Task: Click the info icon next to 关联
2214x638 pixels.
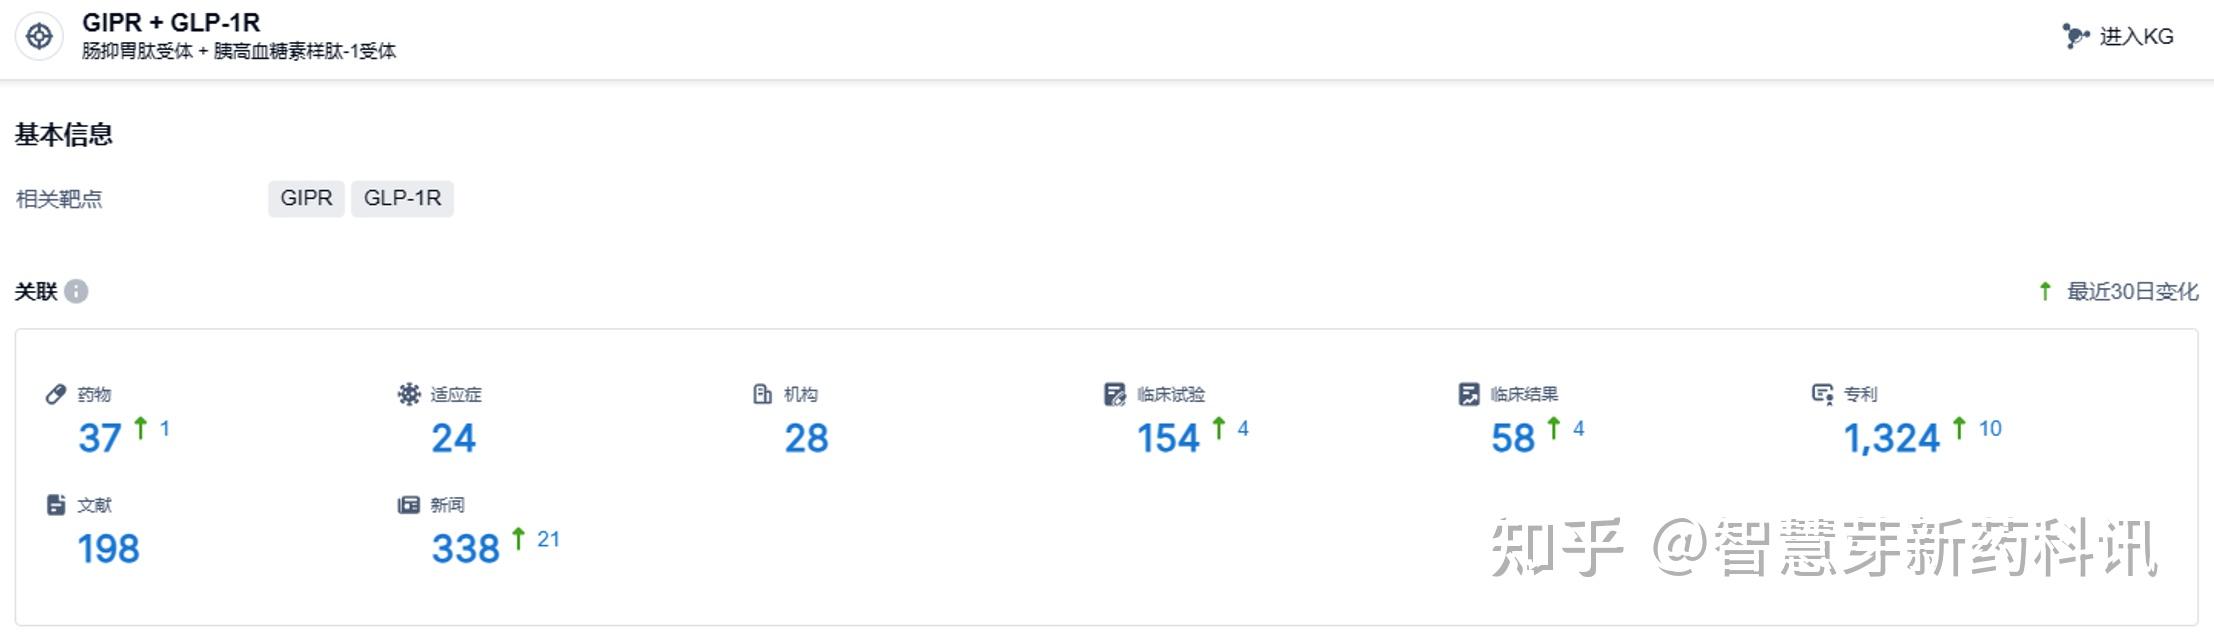Action: (x=76, y=291)
